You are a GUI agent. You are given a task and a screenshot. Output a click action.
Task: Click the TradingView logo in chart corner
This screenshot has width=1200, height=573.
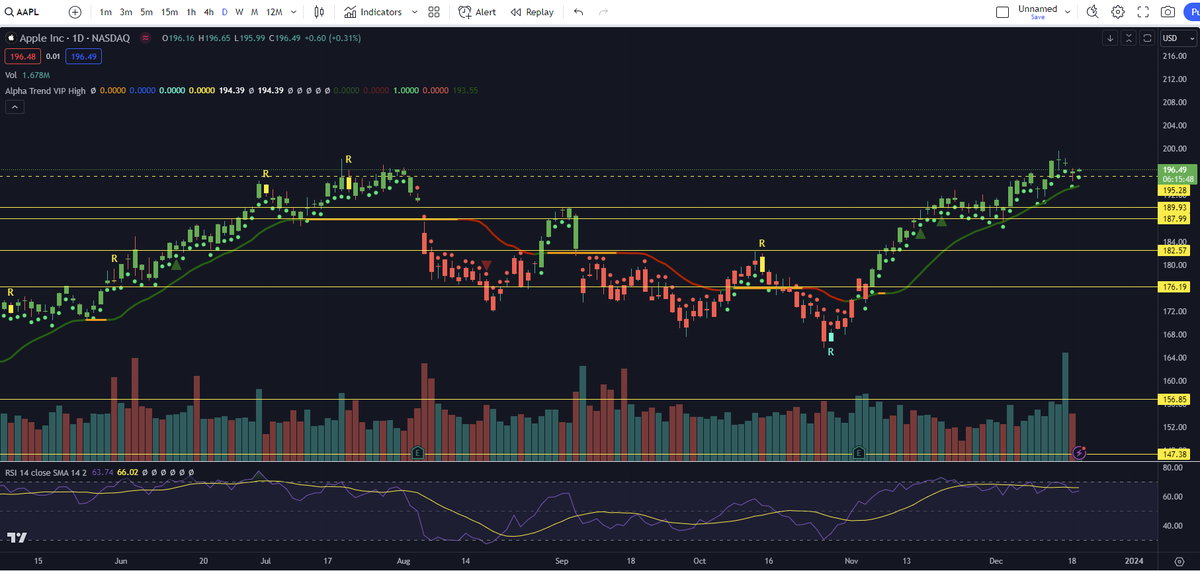tap(17, 537)
